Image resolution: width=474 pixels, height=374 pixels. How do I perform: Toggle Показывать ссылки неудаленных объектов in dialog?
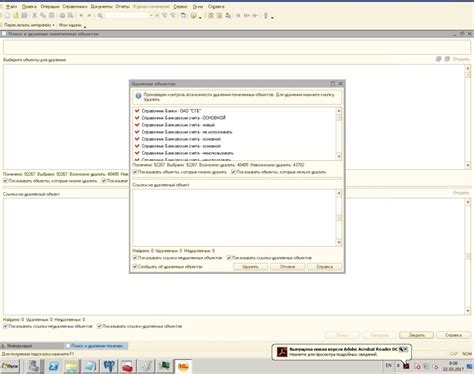coord(135,258)
